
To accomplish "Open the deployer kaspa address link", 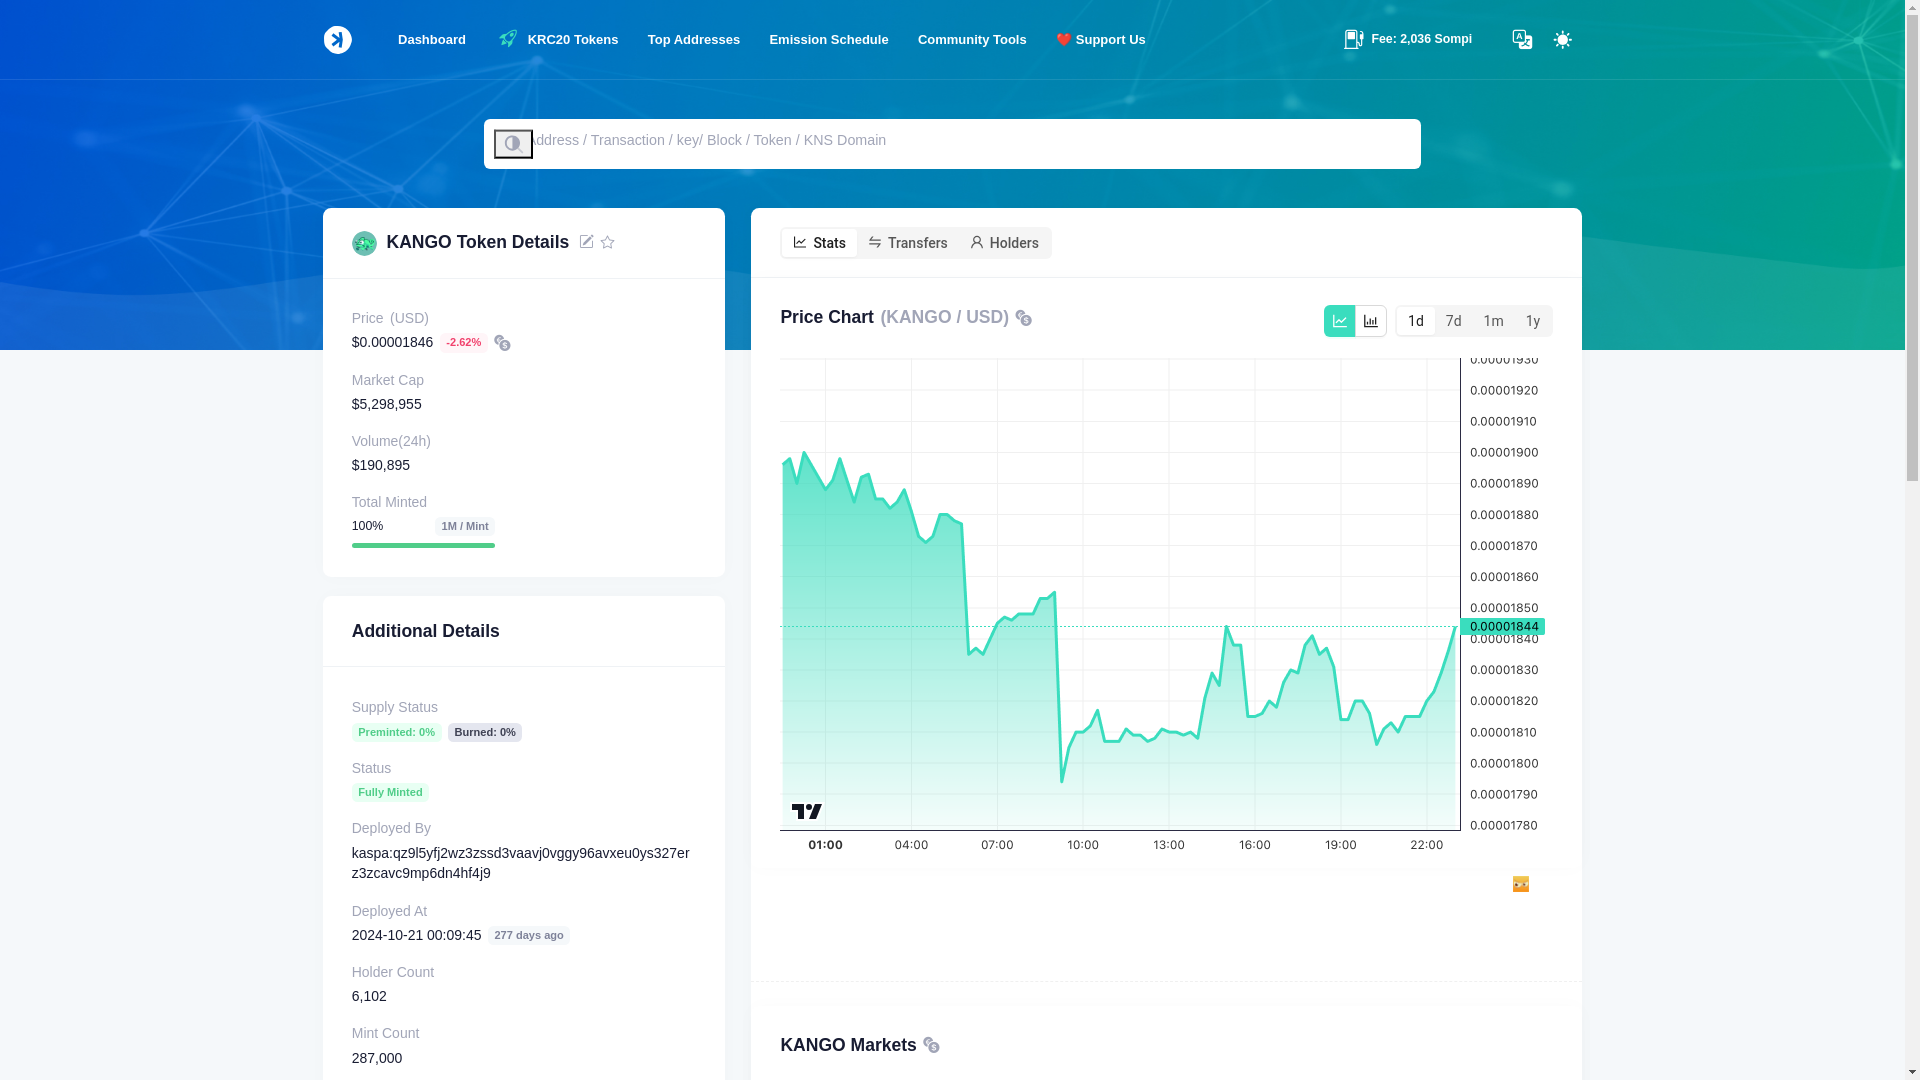I will [521, 863].
